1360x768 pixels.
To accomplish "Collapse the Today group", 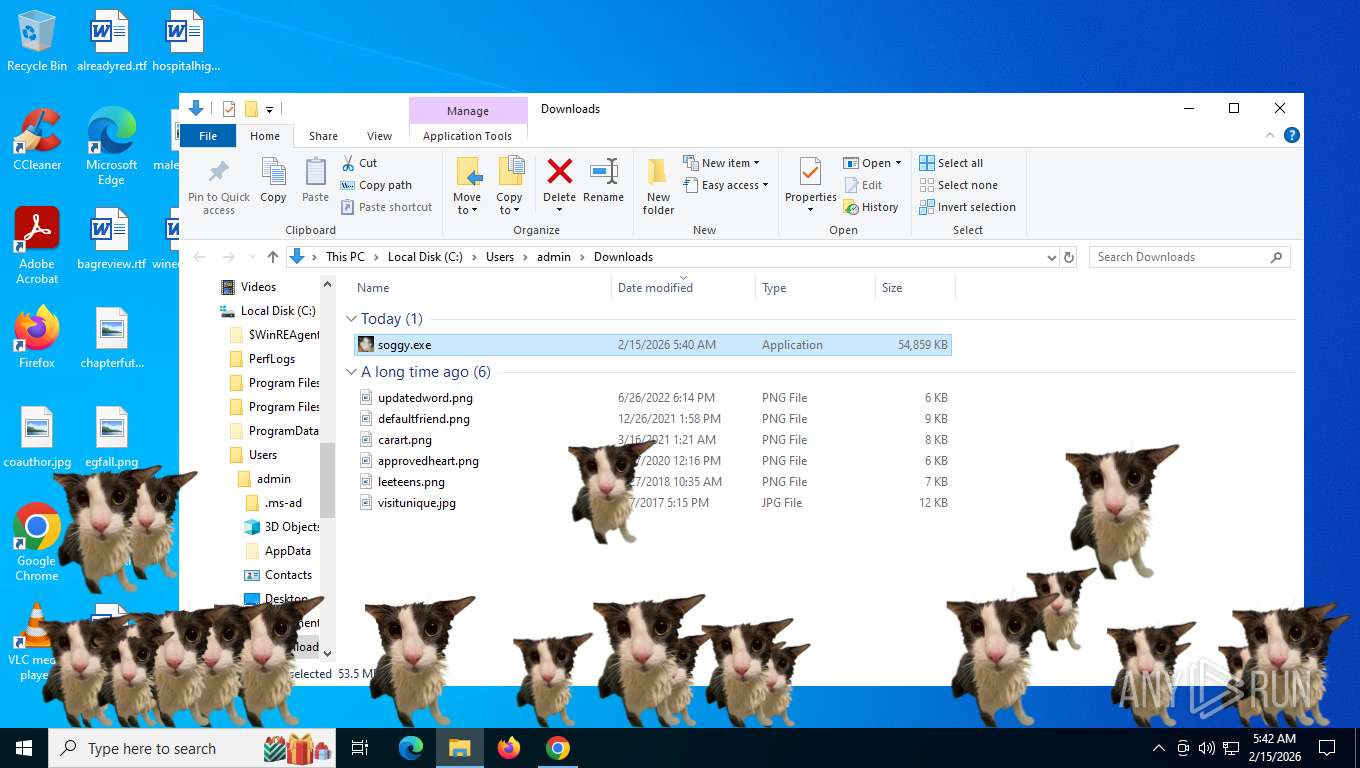I will pyautogui.click(x=351, y=319).
